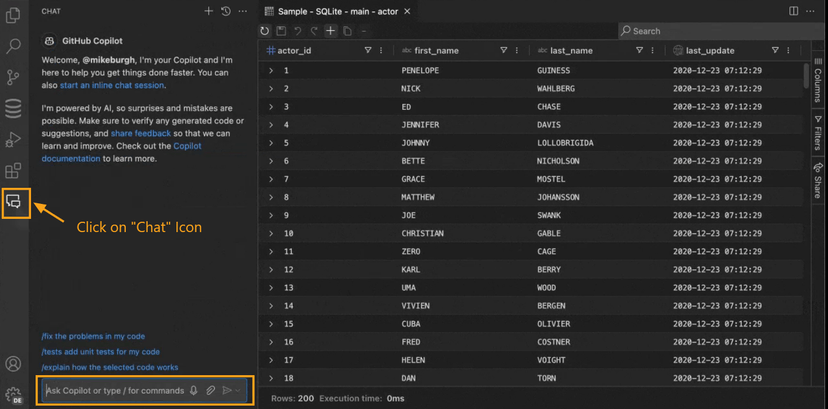Screen dimensions: 828x409
Task: Open the Explorer view in activity bar
Action: click(13, 15)
